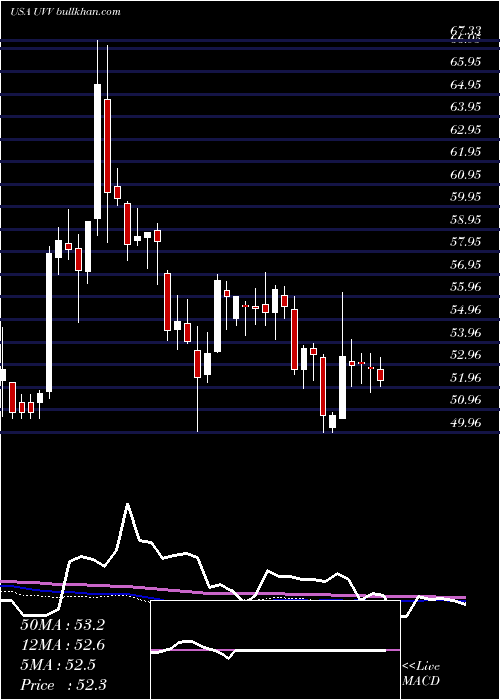Screen dimensions: 500x700
Task: Click the 52.96 price axis label
Action: click(466, 354)
